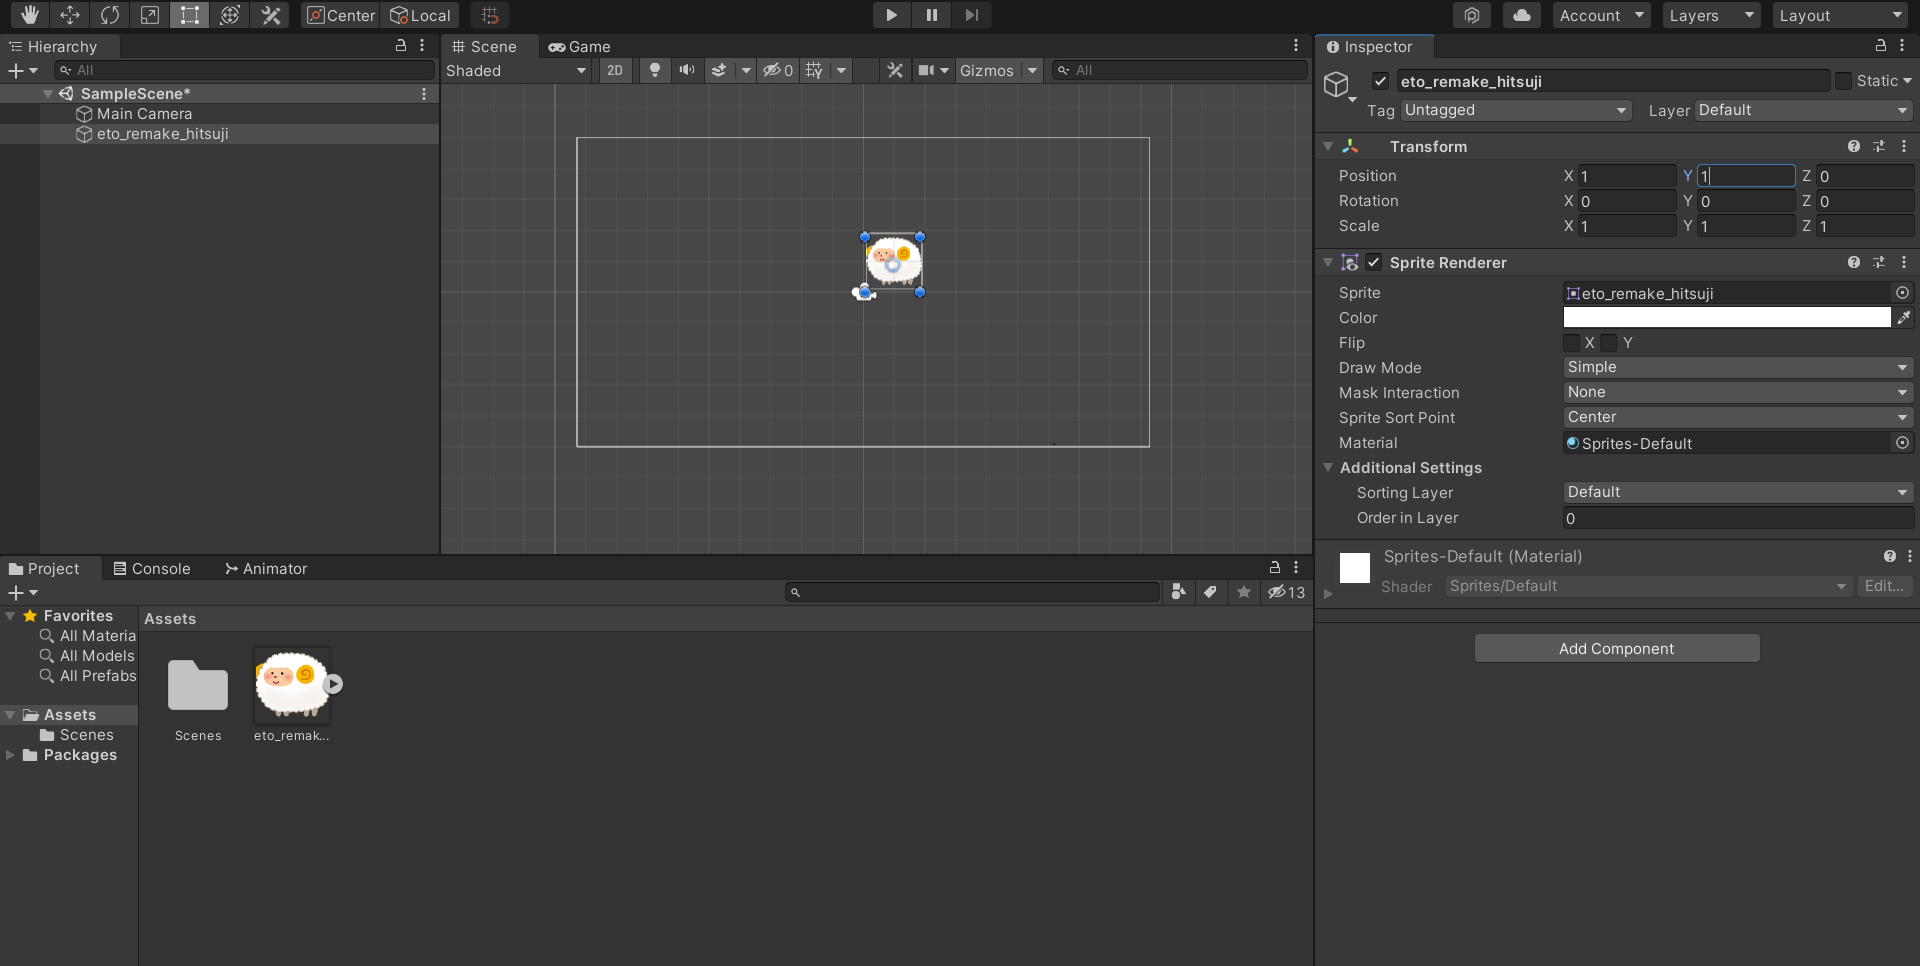Screen dimensions: 1926x966
Task: Open the Draw Mode dropdown
Action: tap(1737, 368)
